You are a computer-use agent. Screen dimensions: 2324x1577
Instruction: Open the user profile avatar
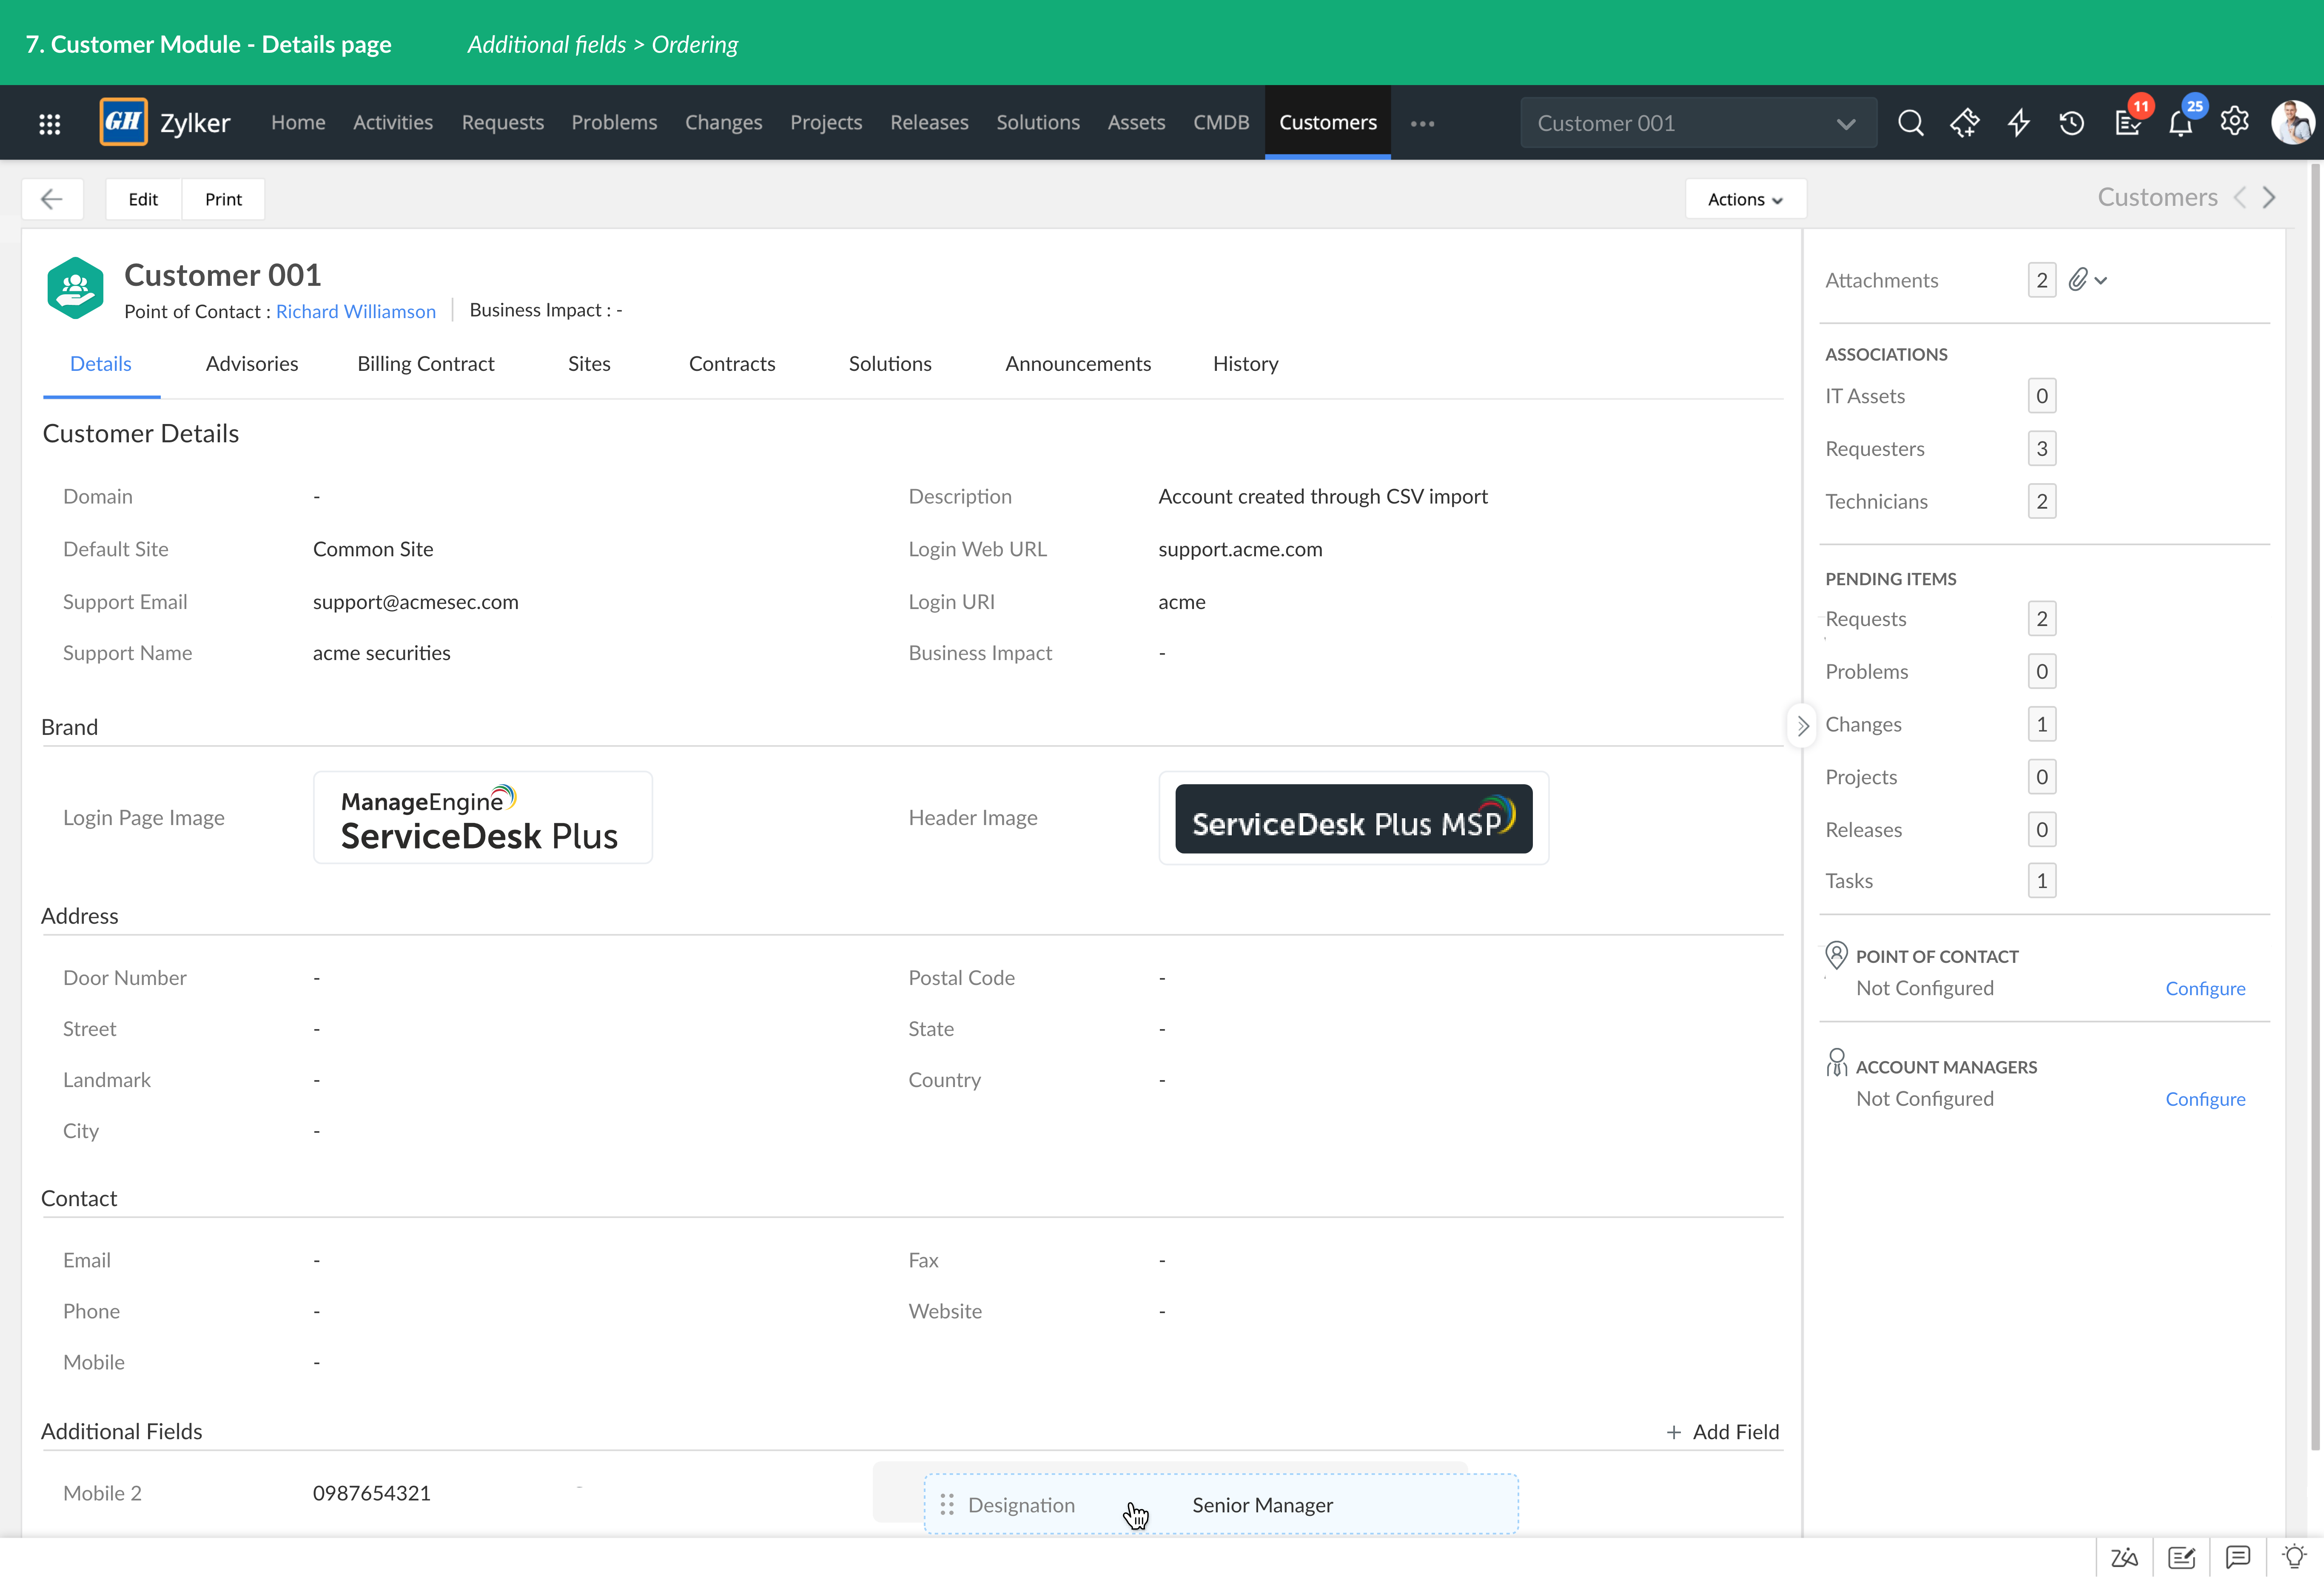pos(2292,122)
